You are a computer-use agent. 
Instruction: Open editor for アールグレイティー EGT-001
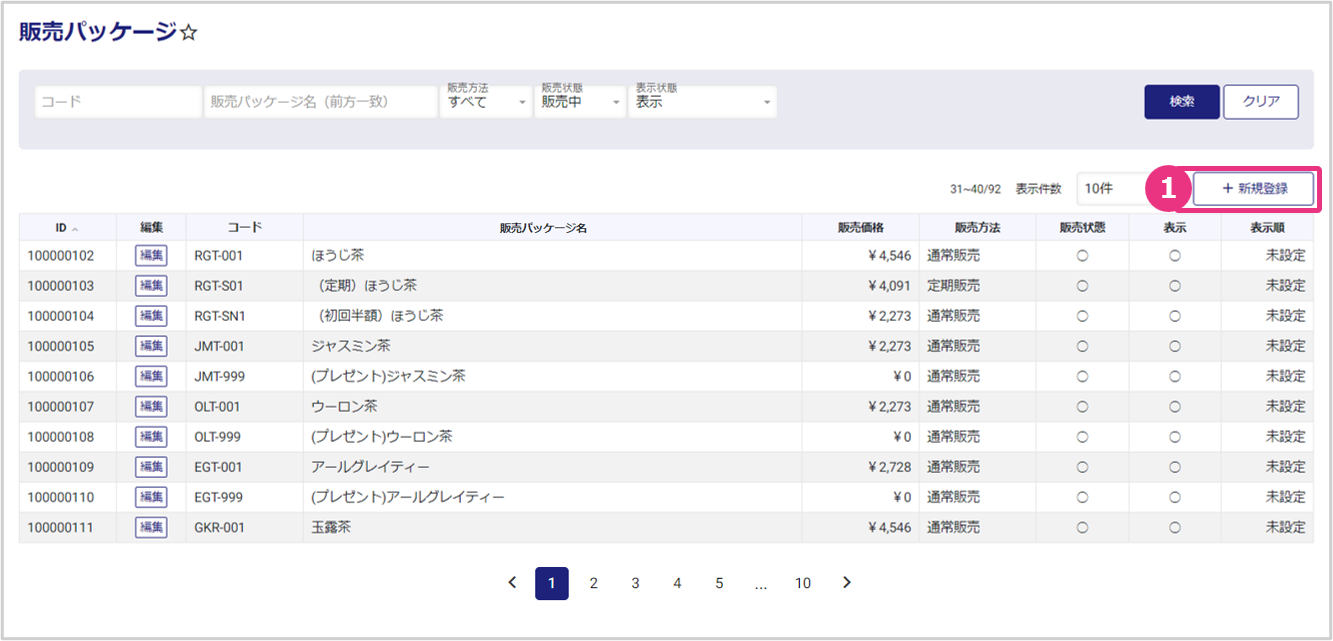point(151,467)
